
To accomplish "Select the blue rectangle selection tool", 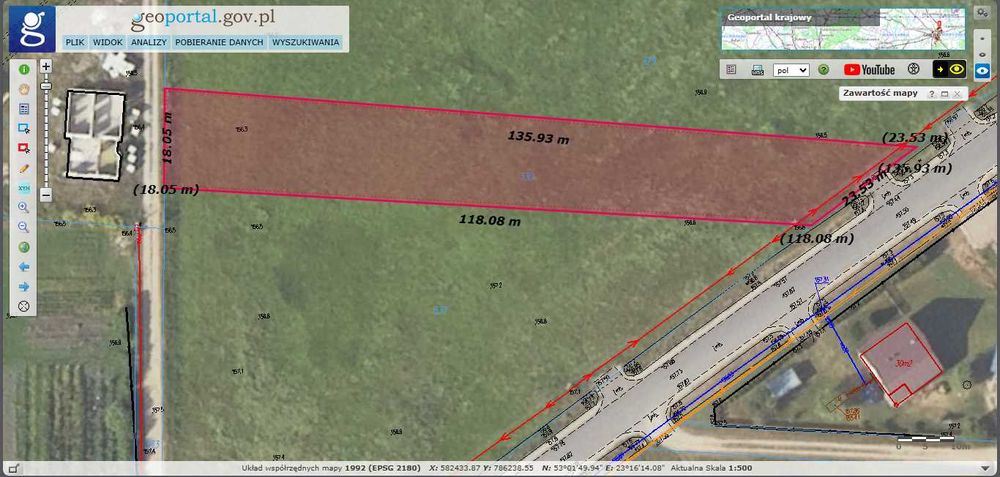I will coord(24,129).
